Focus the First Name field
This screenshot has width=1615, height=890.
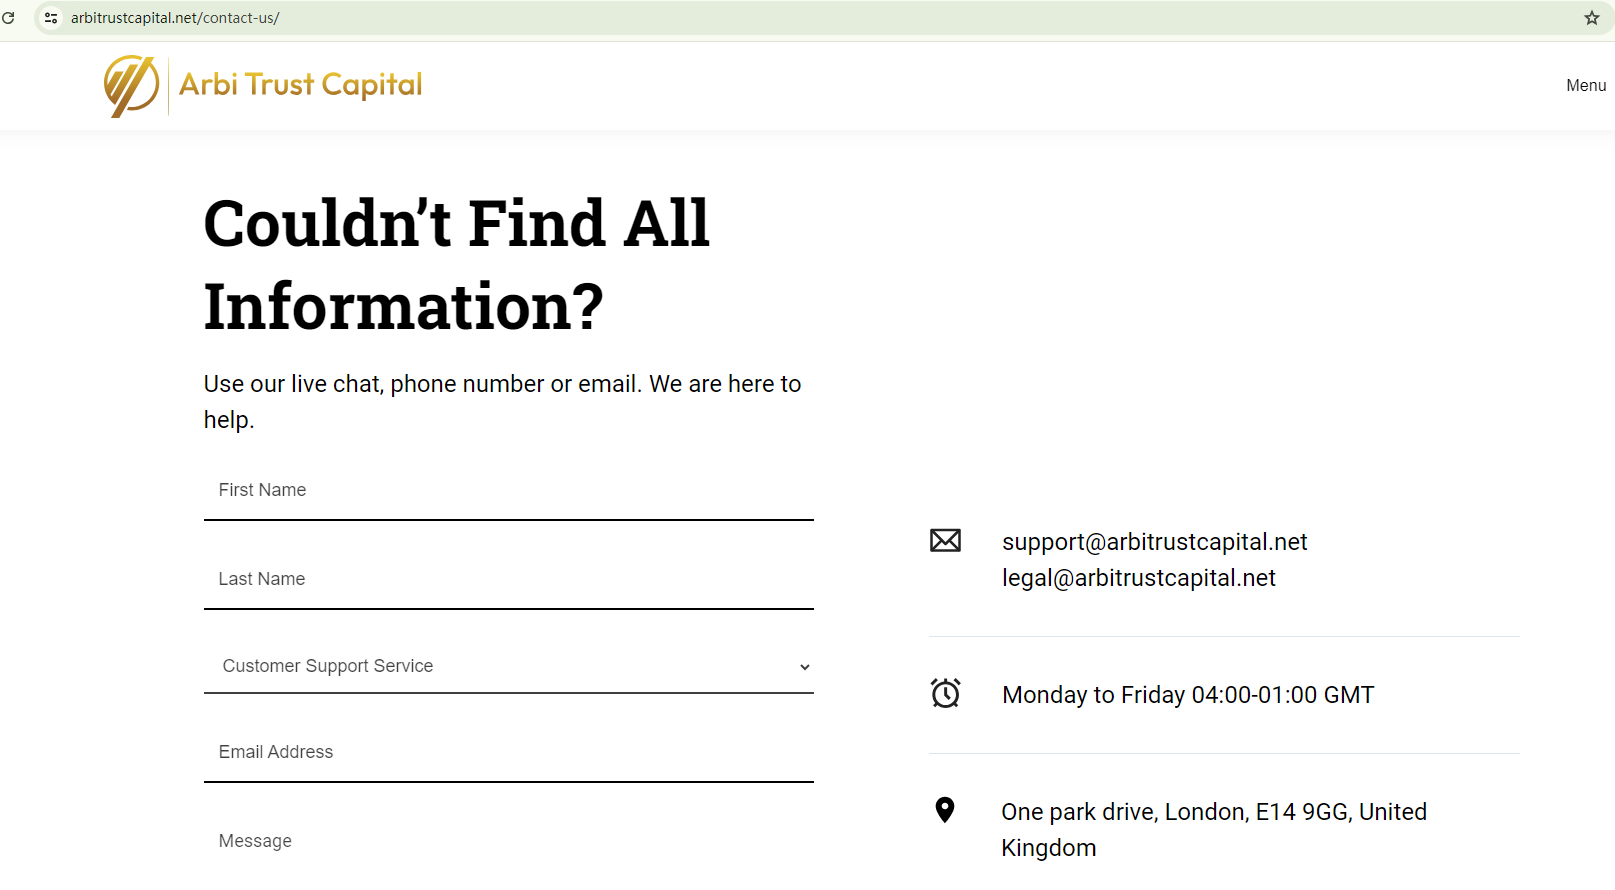click(x=508, y=491)
